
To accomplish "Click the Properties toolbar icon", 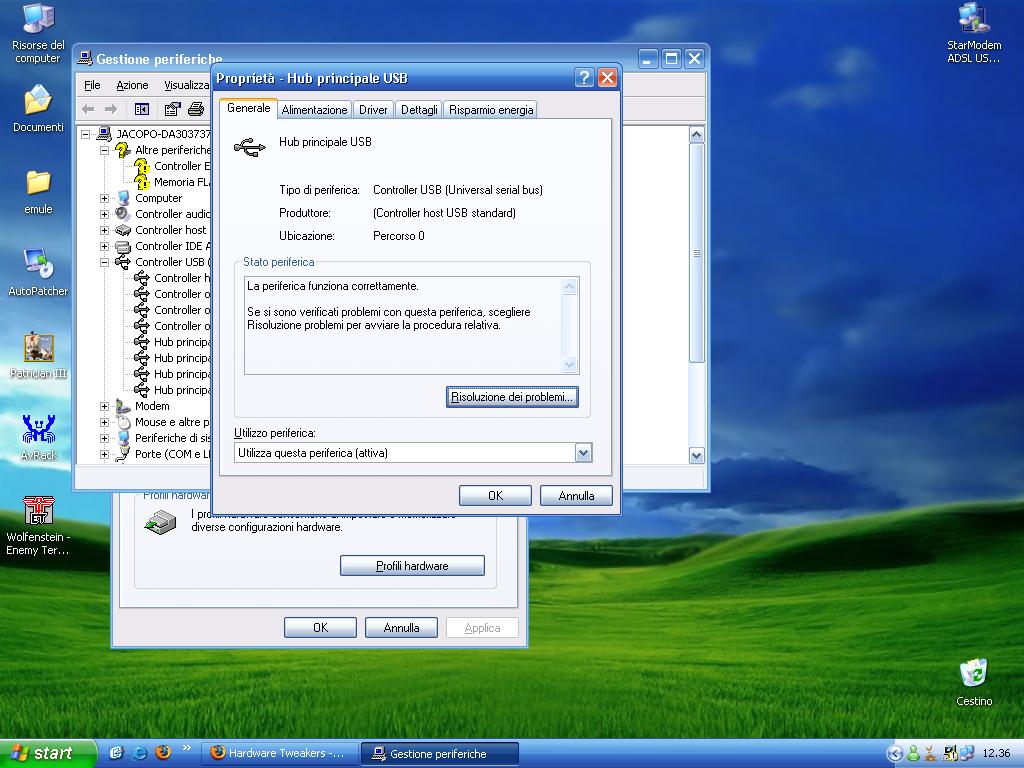I will point(173,109).
